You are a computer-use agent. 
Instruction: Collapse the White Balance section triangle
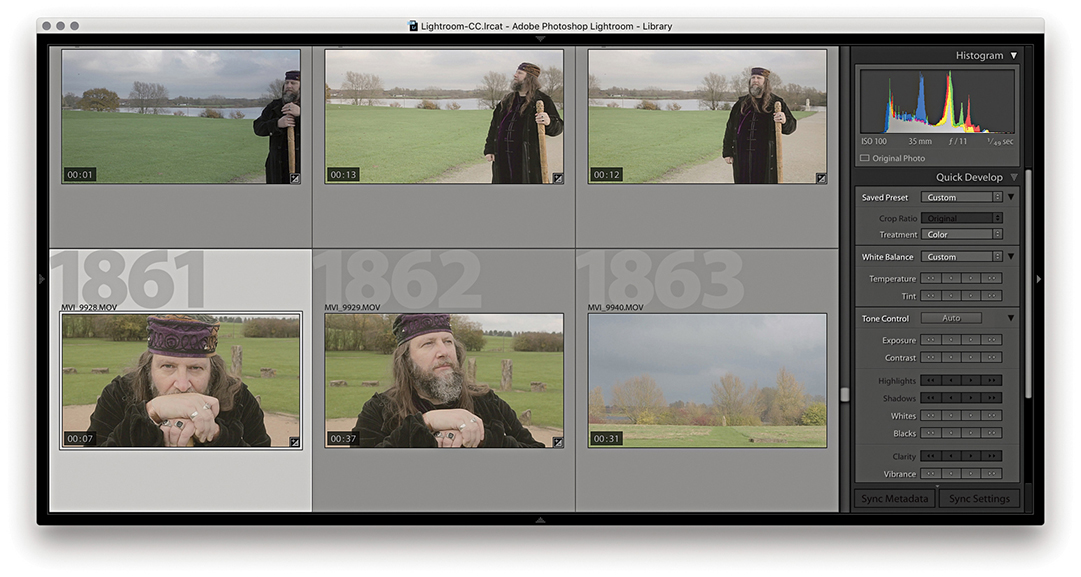pos(1011,256)
